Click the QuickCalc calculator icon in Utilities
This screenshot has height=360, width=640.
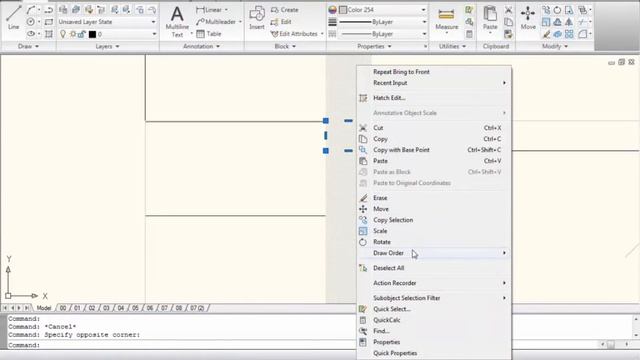tap(469, 34)
